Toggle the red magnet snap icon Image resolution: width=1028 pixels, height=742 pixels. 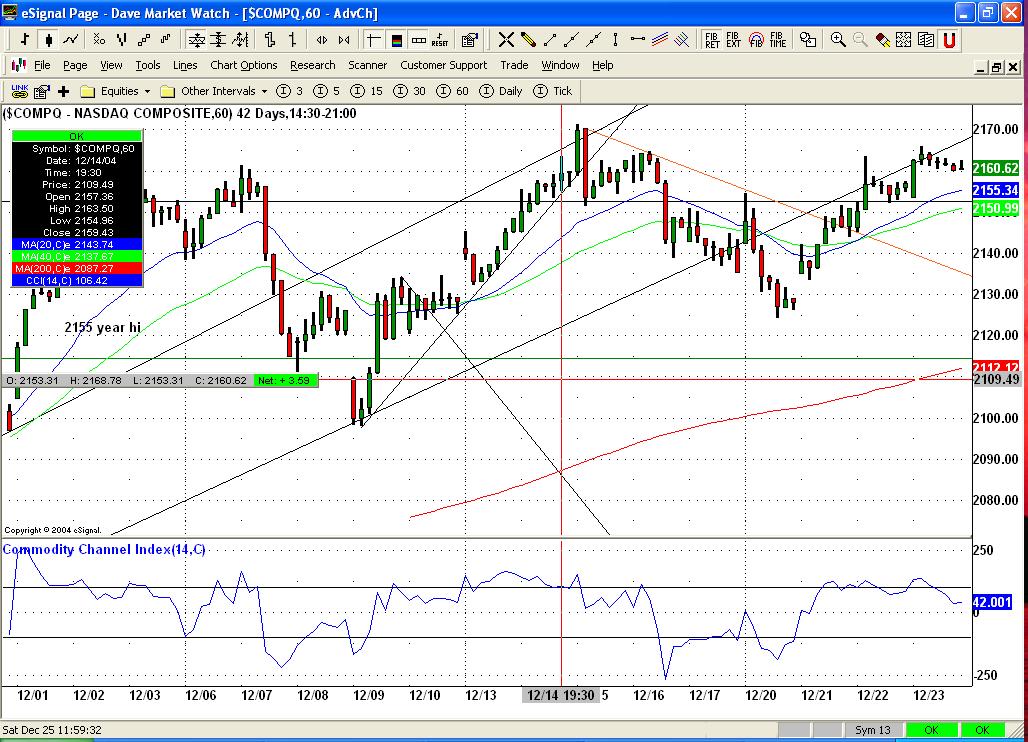tap(949, 41)
